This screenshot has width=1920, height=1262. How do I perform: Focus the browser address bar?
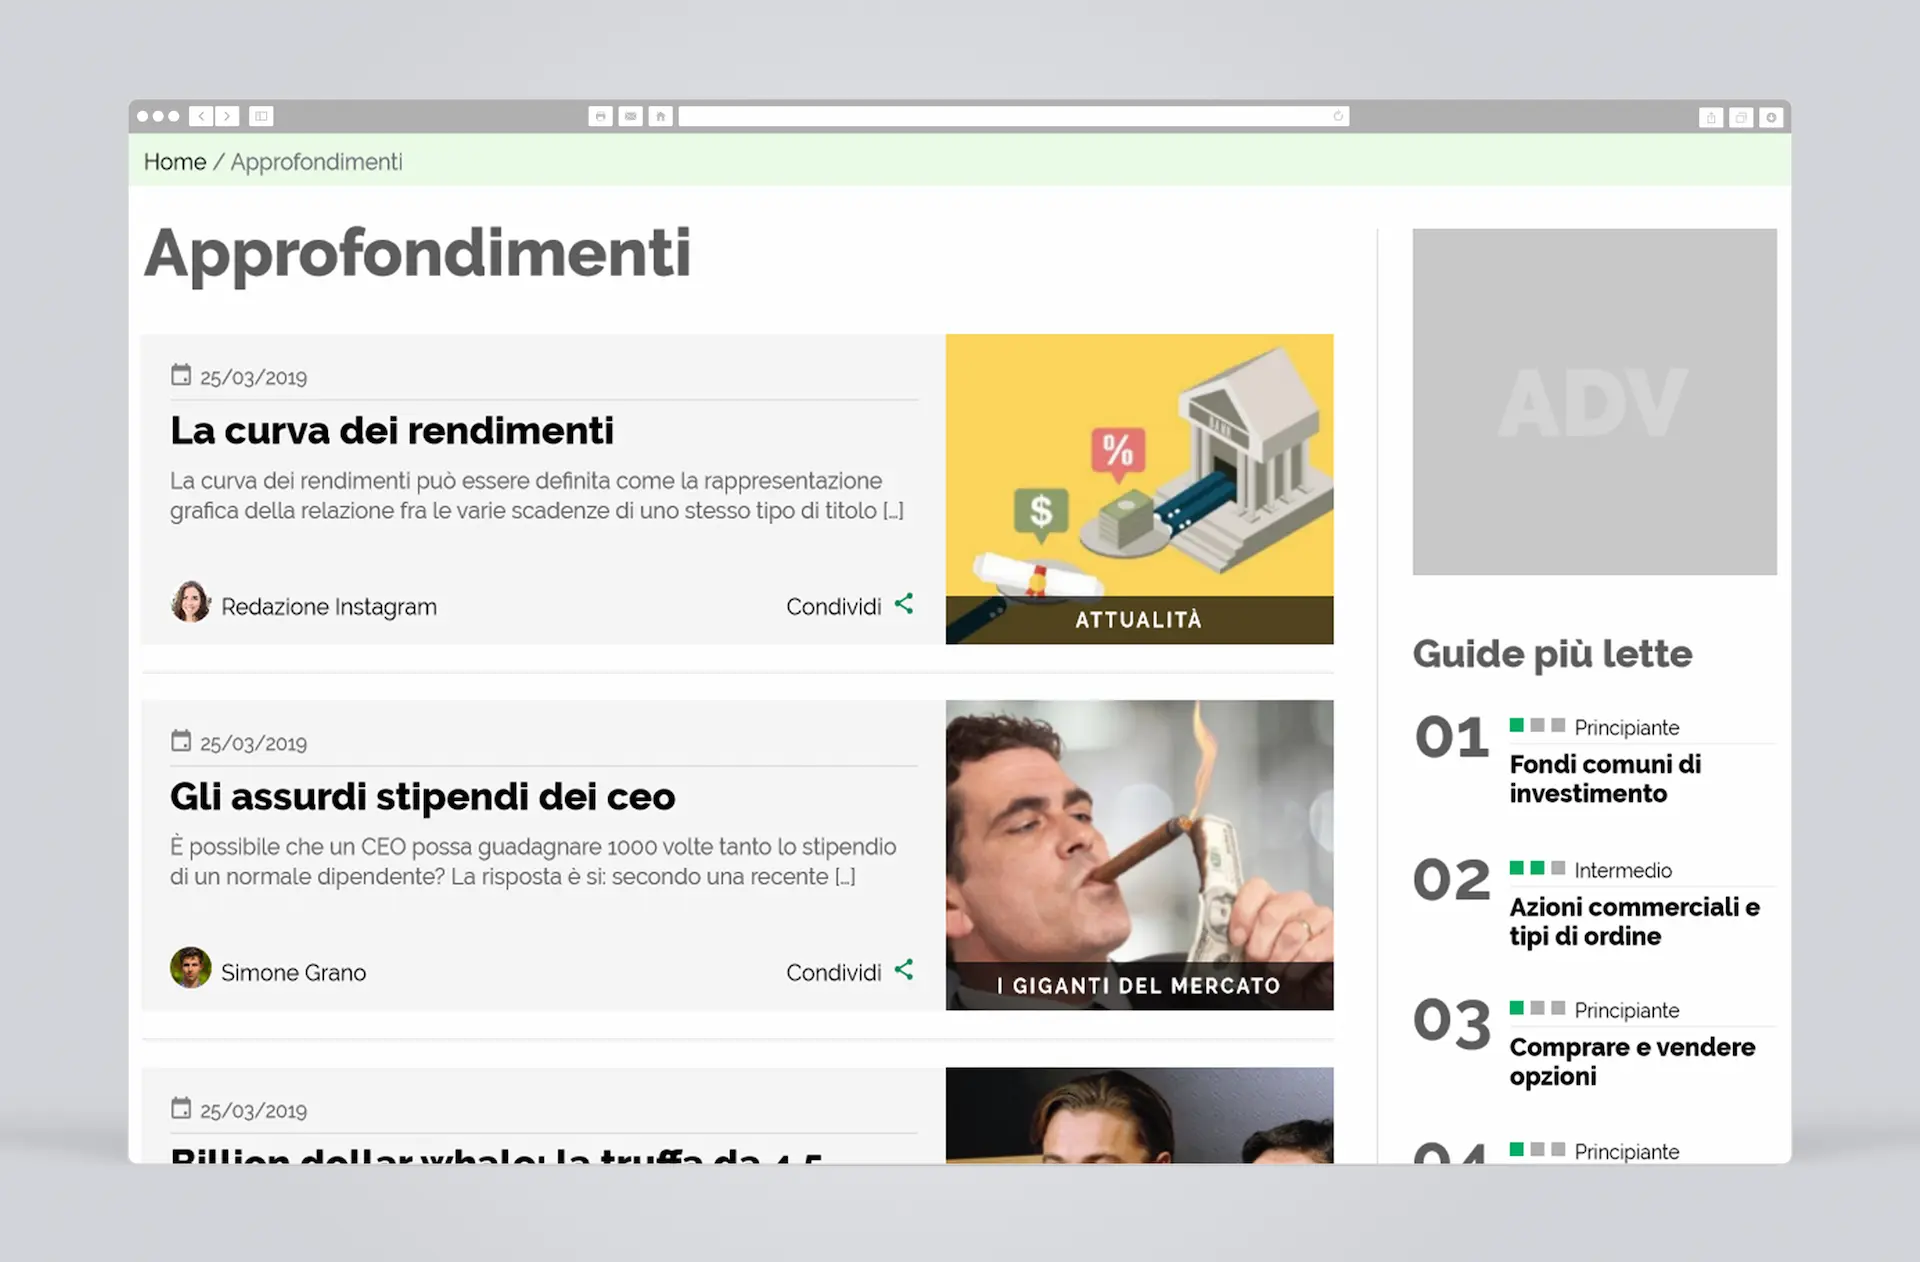pyautogui.click(x=1013, y=116)
